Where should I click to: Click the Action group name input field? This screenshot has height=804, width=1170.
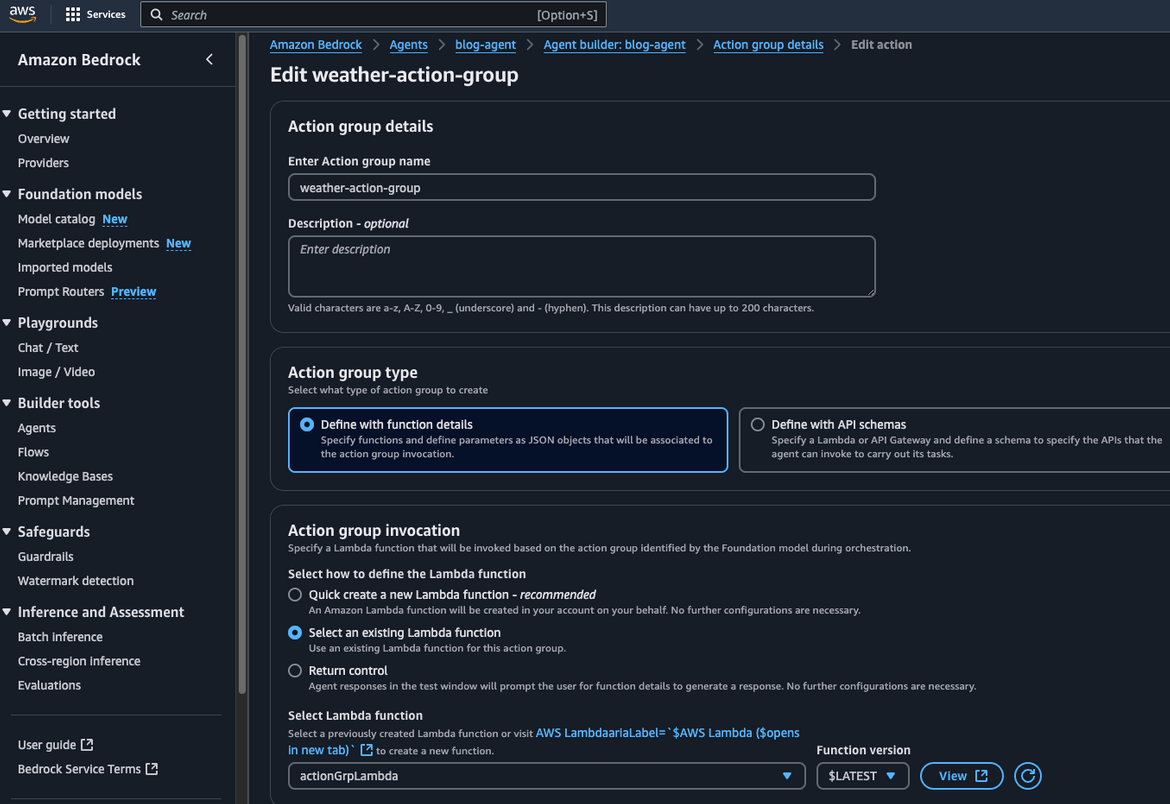coord(581,187)
